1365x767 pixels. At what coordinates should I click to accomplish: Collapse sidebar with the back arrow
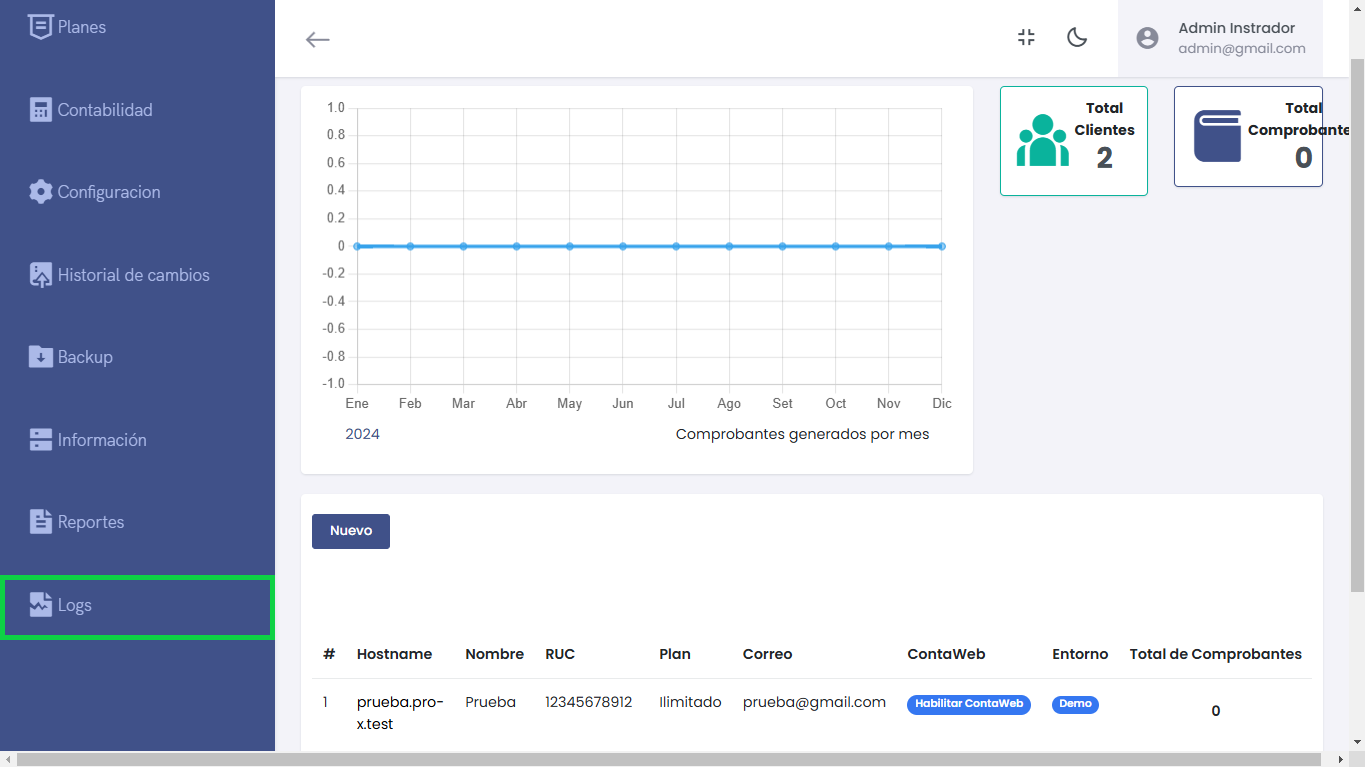tap(317, 39)
